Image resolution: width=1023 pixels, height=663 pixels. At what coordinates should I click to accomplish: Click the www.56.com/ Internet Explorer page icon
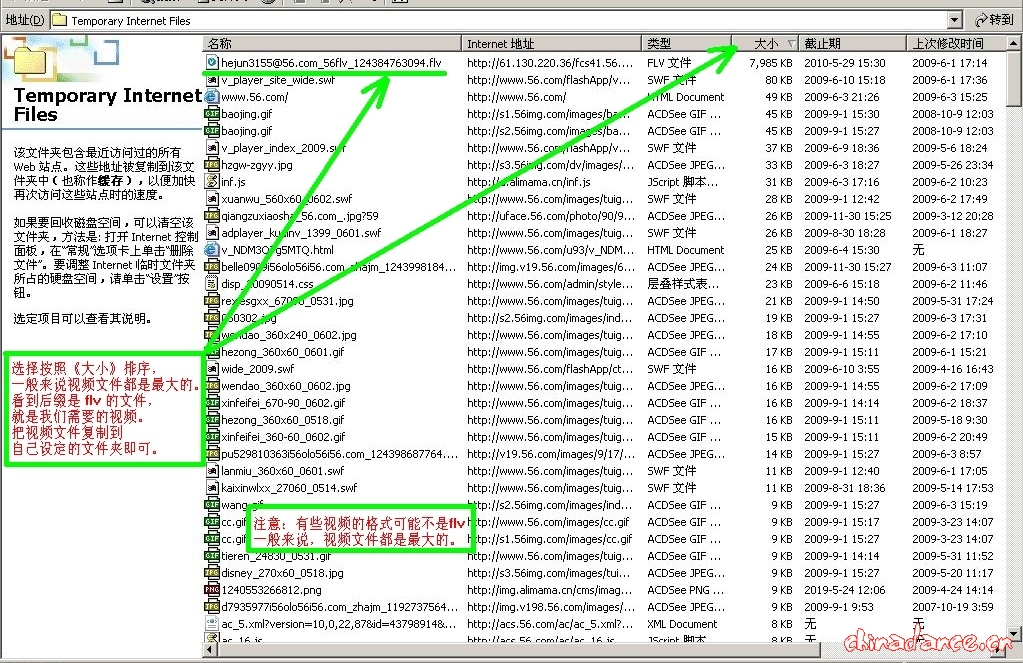click(212, 97)
